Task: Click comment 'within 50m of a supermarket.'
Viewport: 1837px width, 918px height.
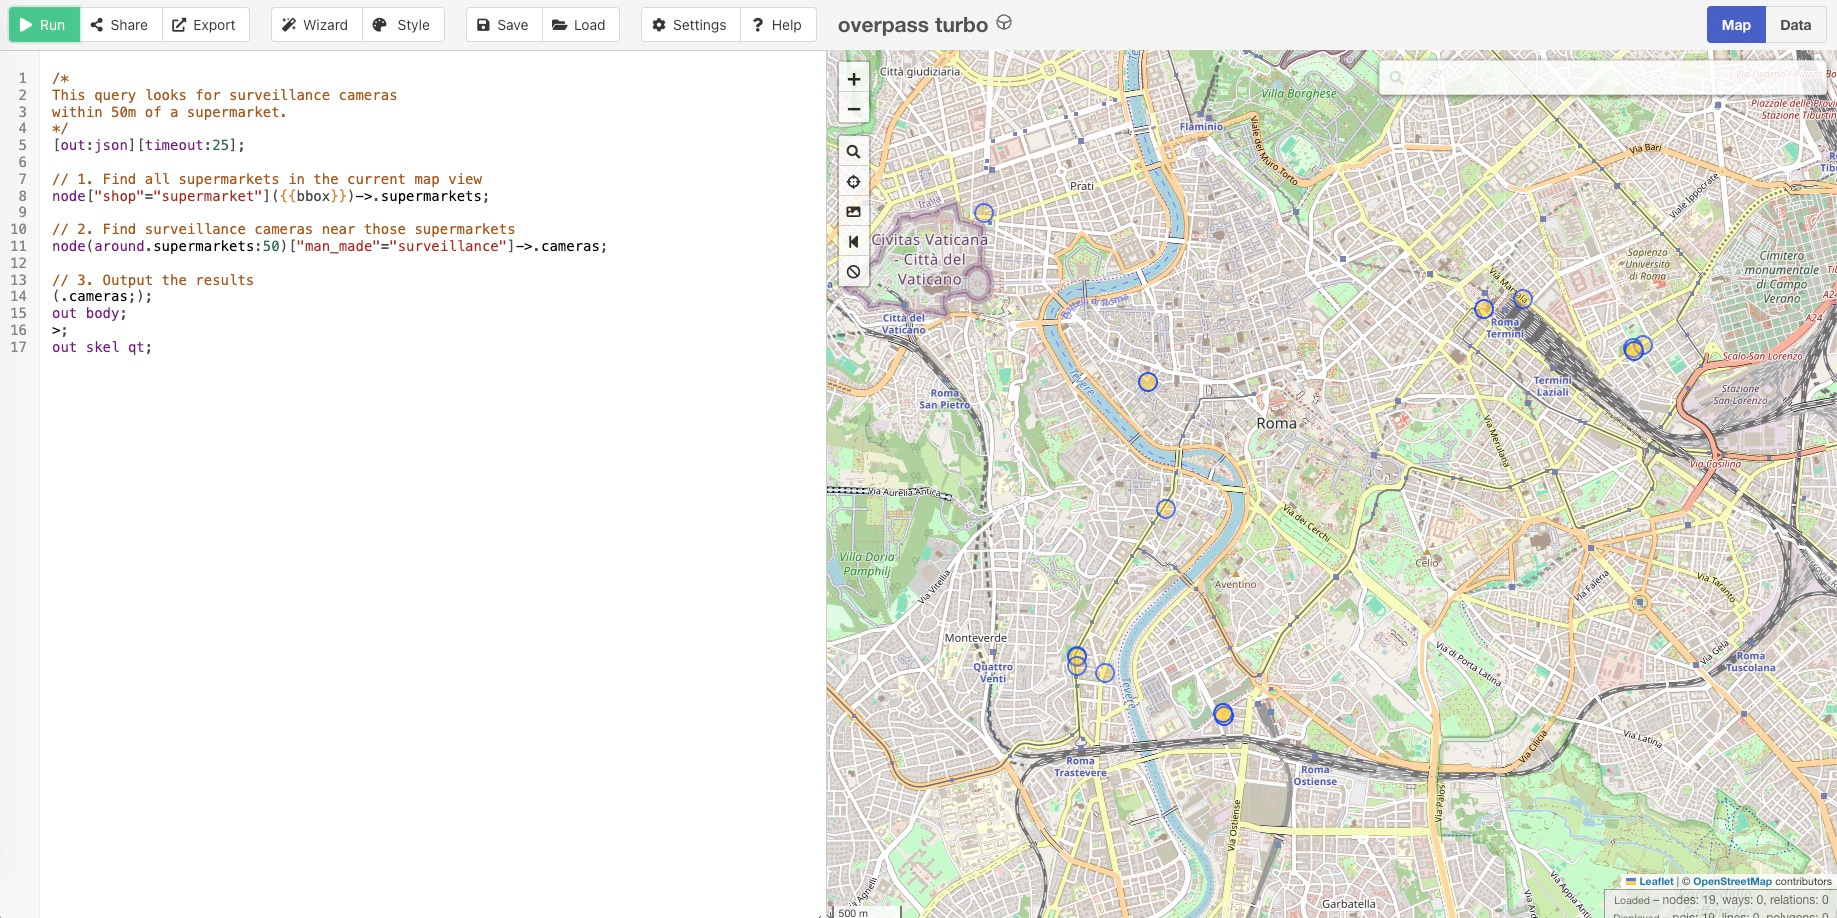Action: coord(170,112)
